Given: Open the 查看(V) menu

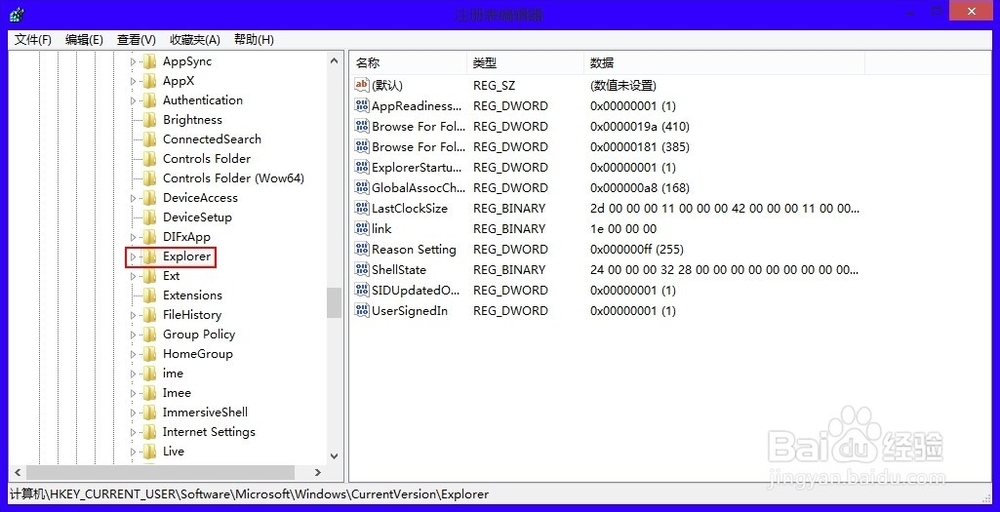Looking at the screenshot, I should click(x=136, y=40).
